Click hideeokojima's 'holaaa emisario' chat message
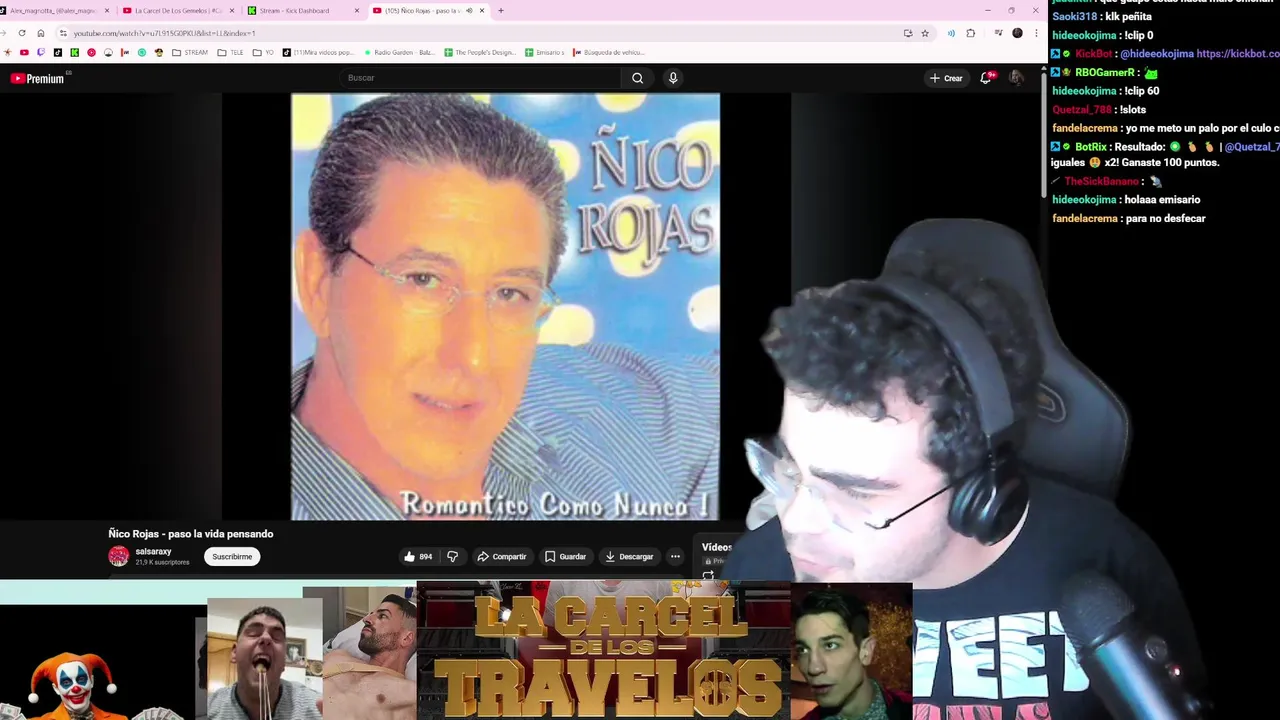Screen dimensions: 1280x720 (1126, 200)
